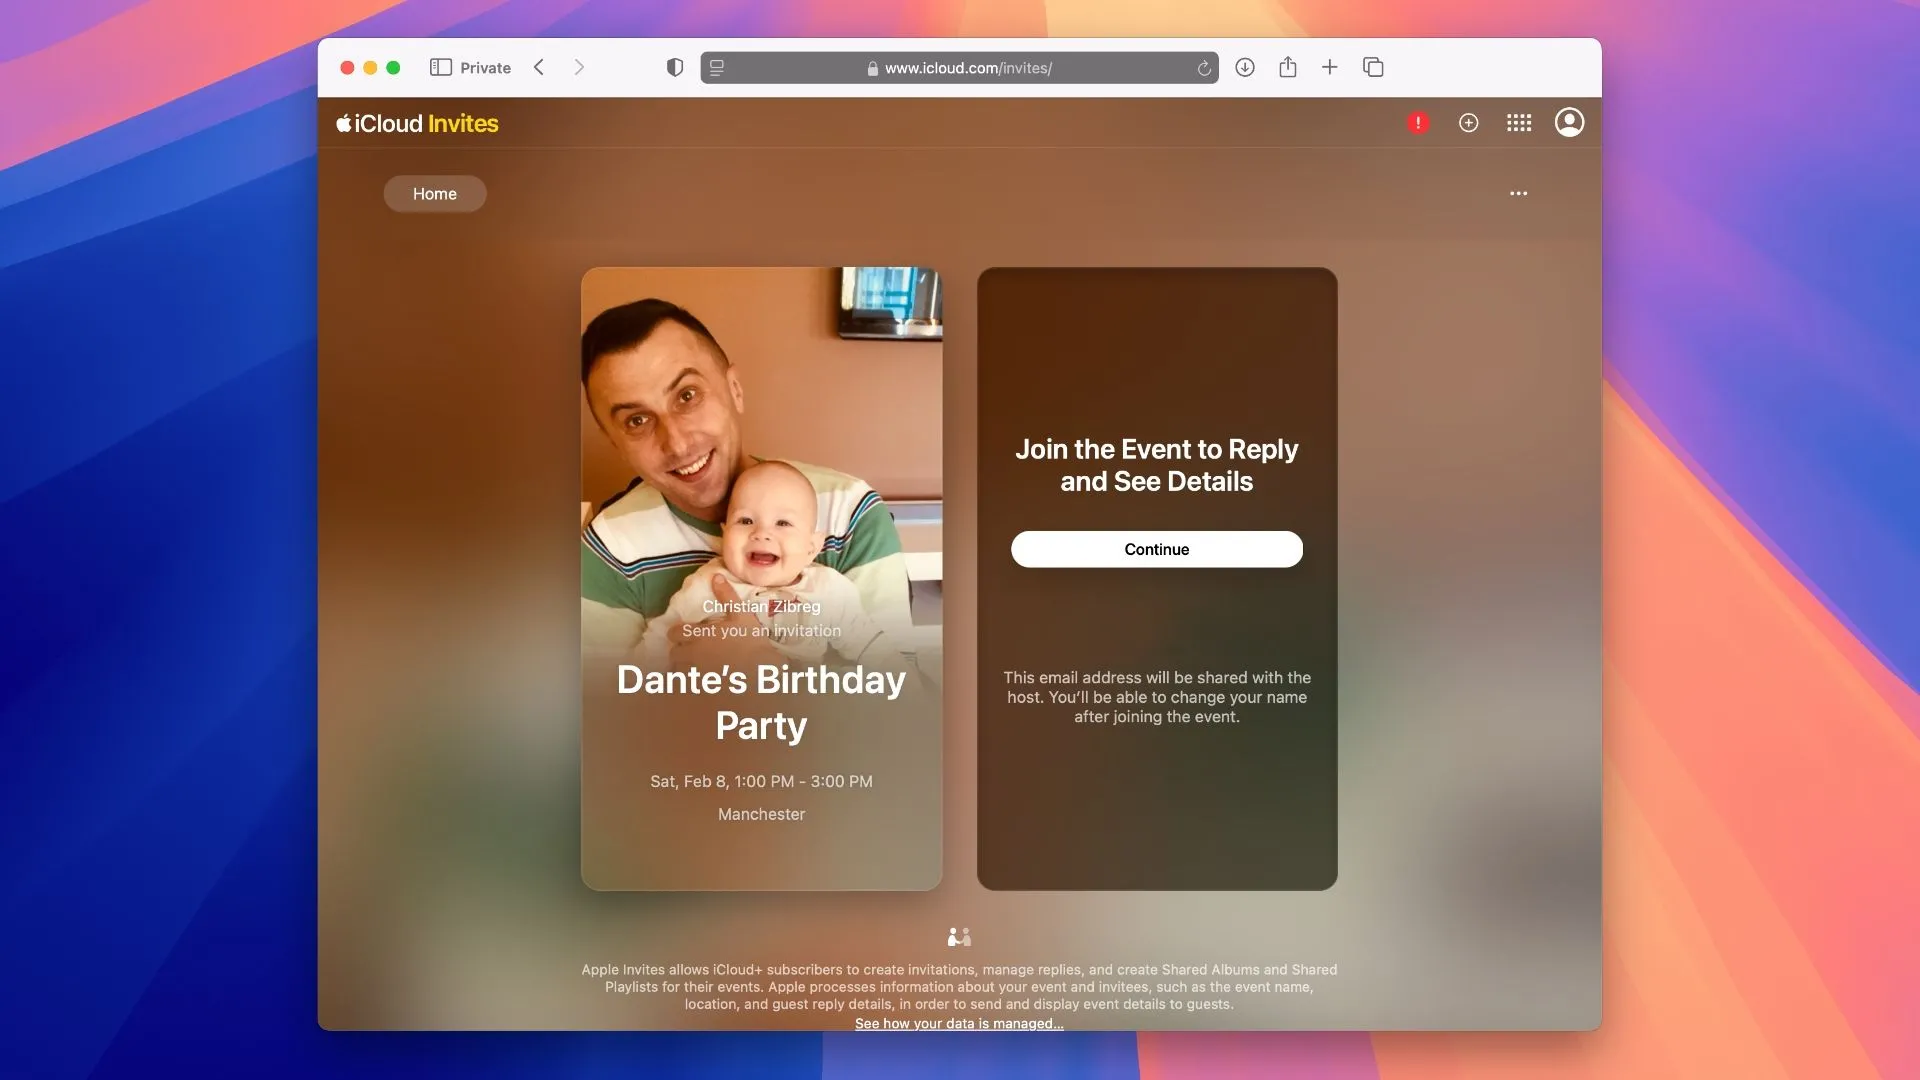1920x1080 pixels.
Task: Go forward with the Safari forward arrow
Action: pyautogui.click(x=579, y=67)
